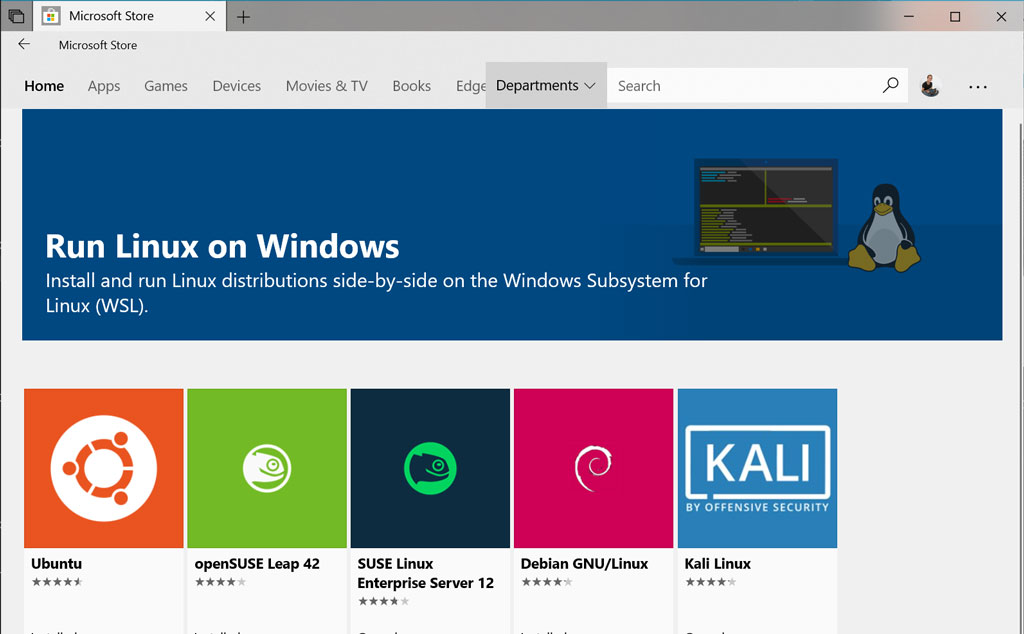Click the Kali Linux title
The height and width of the screenshot is (634, 1024).
(718, 563)
